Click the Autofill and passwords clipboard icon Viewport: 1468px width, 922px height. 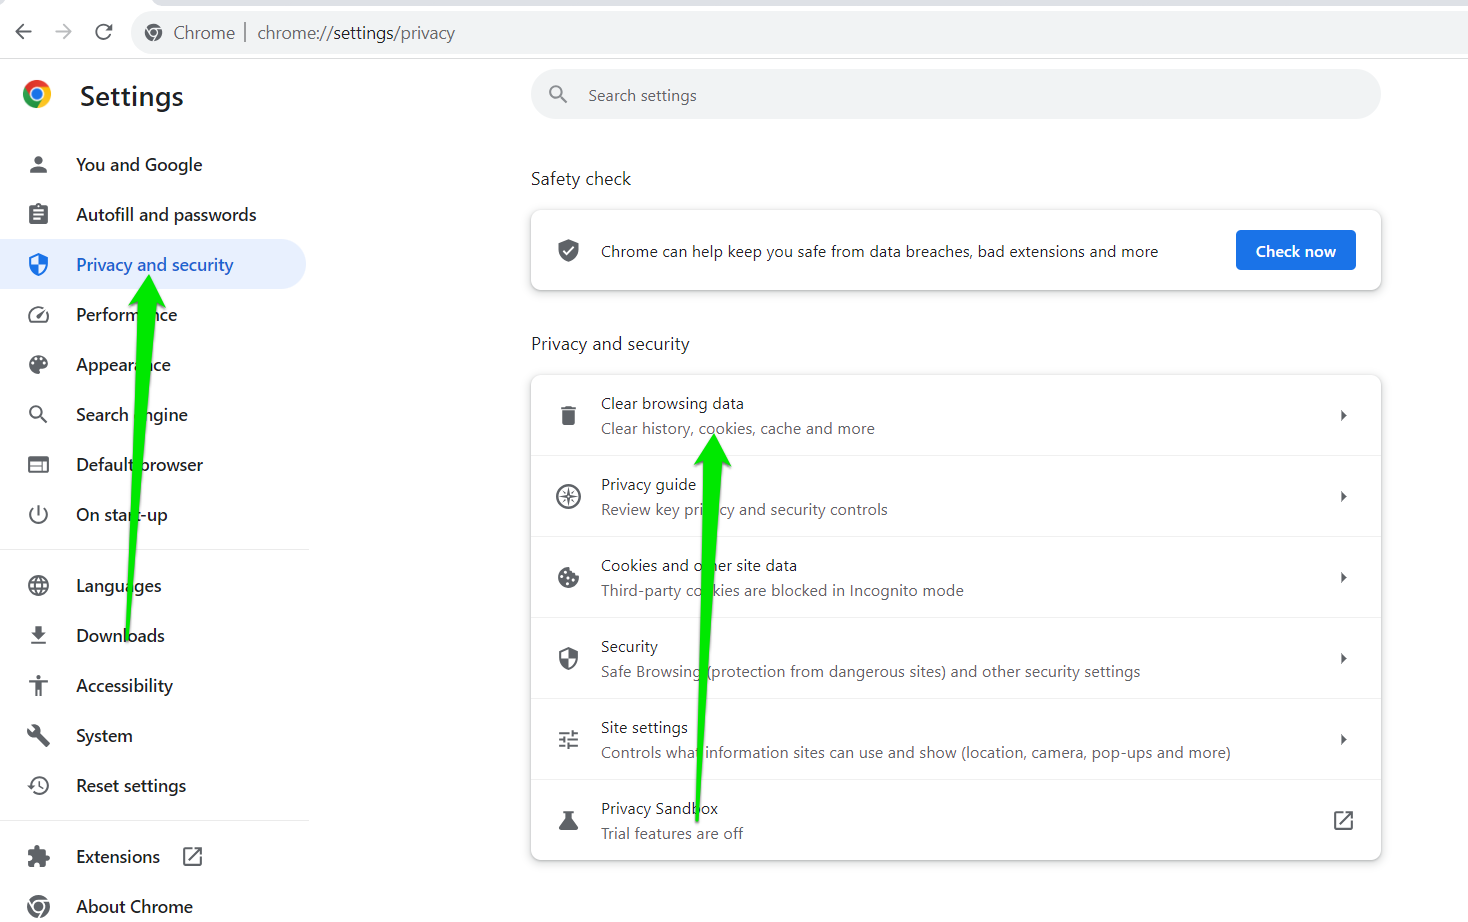[38, 215]
